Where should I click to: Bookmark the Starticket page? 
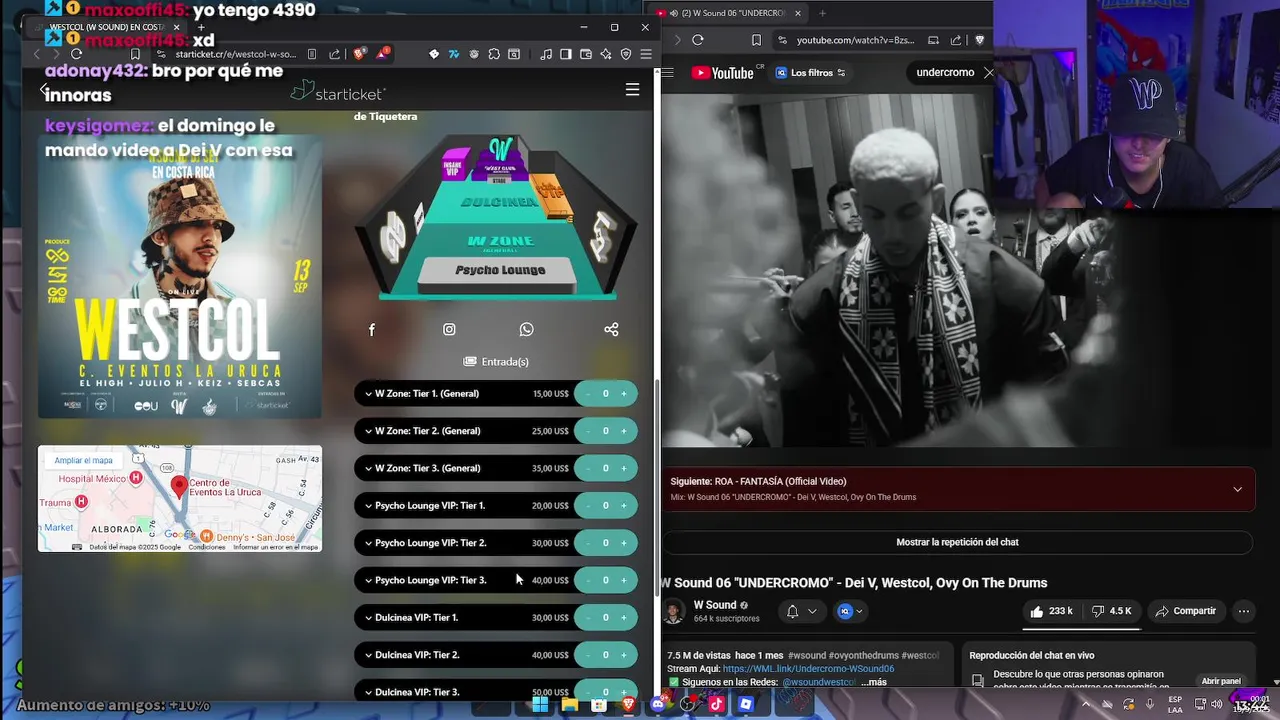pos(135,54)
